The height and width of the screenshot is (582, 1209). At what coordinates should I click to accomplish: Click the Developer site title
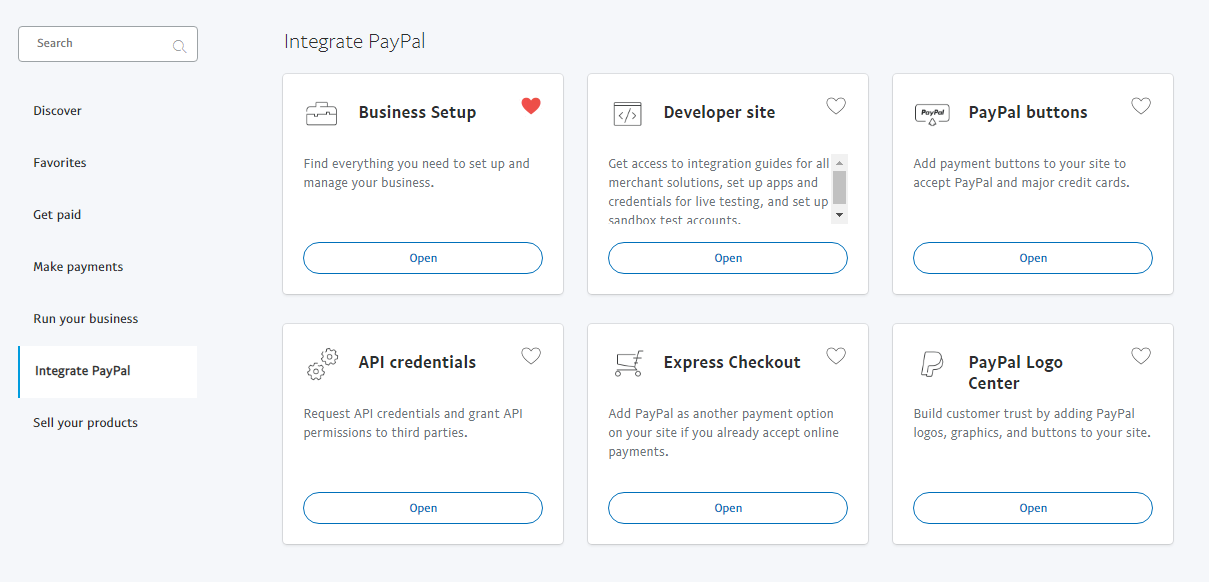[719, 112]
